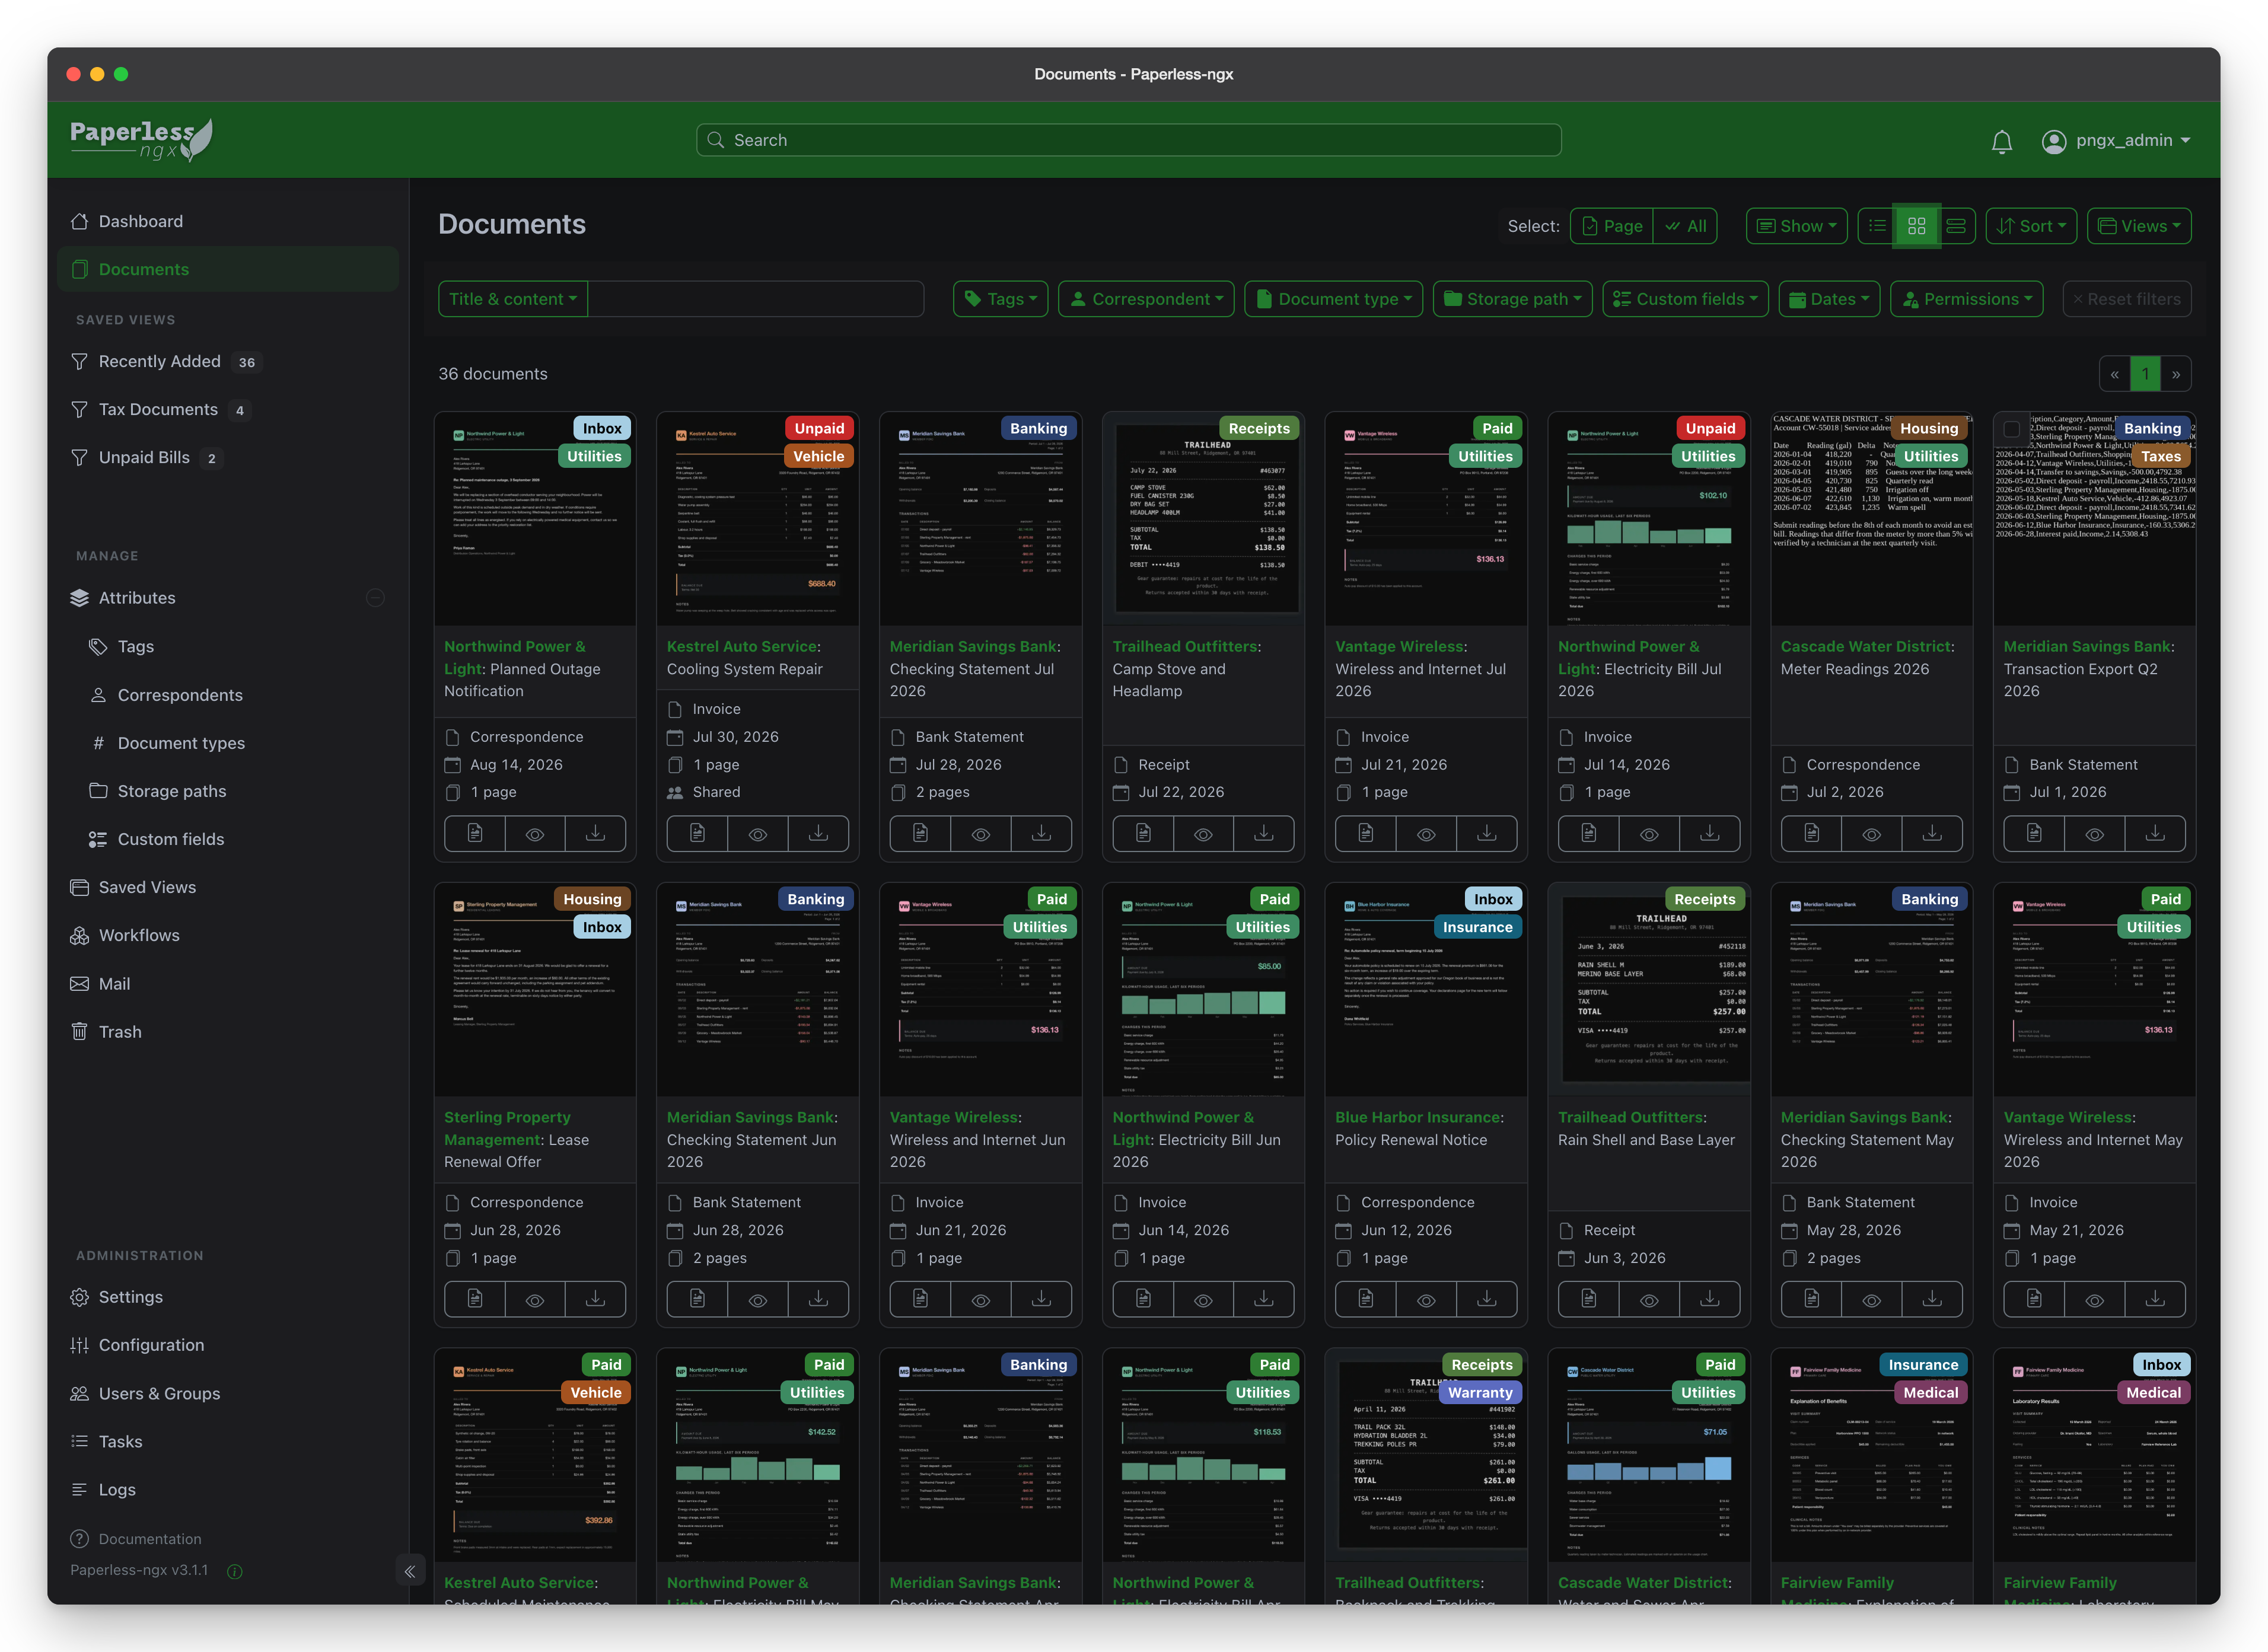The height and width of the screenshot is (1652, 2268).
Task: Preview the Meter Readings 2026 document
Action: pyautogui.click(x=1872, y=833)
